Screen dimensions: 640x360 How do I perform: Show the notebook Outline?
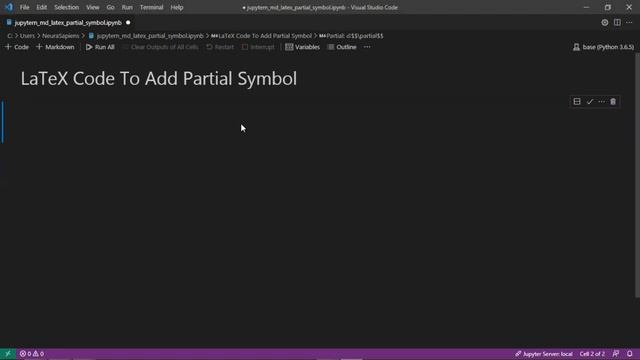click(x=342, y=47)
